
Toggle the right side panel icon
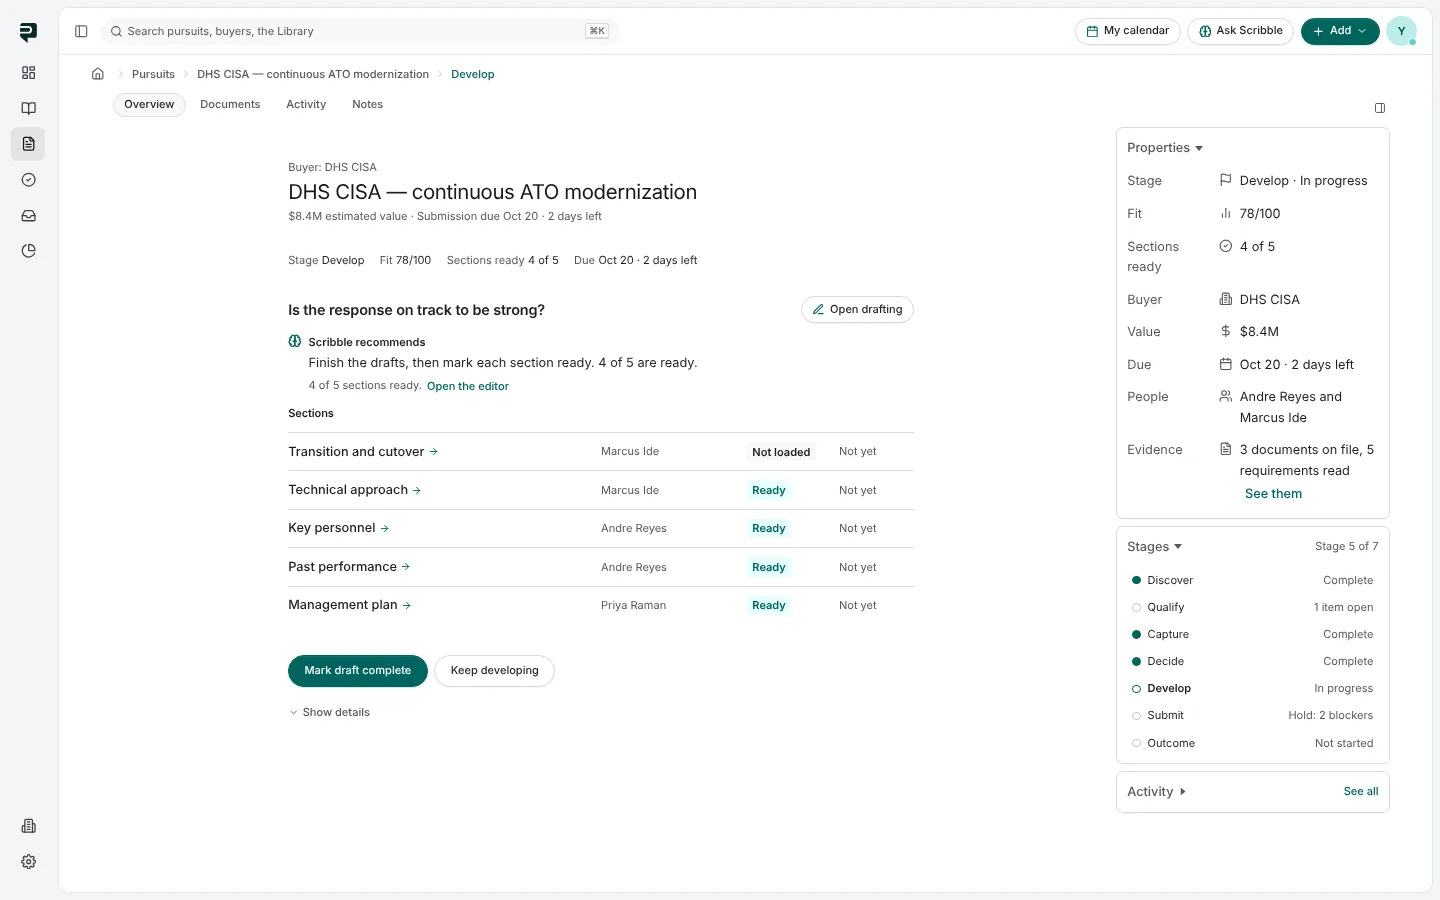[x=1380, y=108]
